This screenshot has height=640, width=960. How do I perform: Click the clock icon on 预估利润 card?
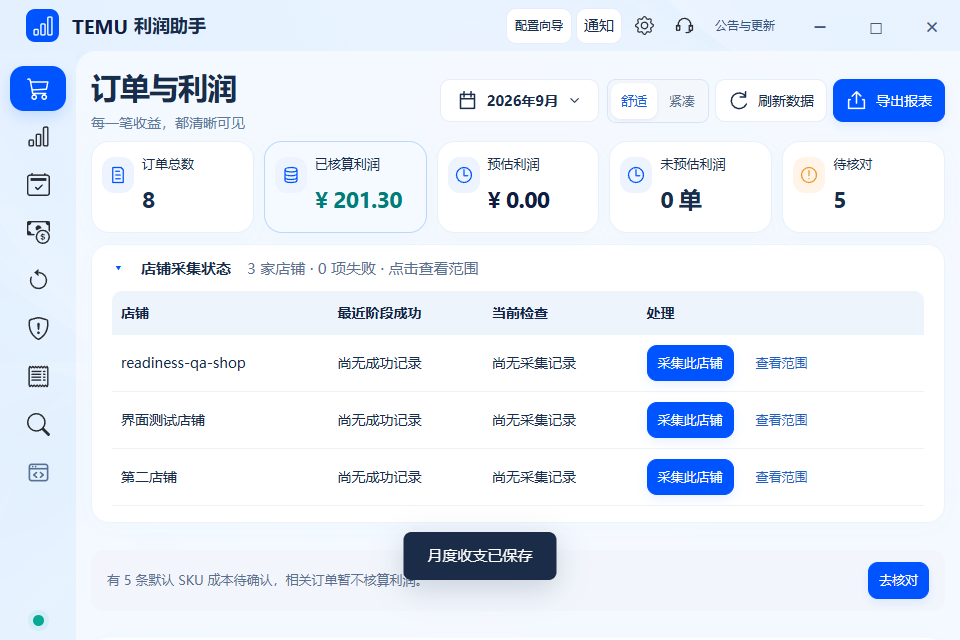pos(464,176)
